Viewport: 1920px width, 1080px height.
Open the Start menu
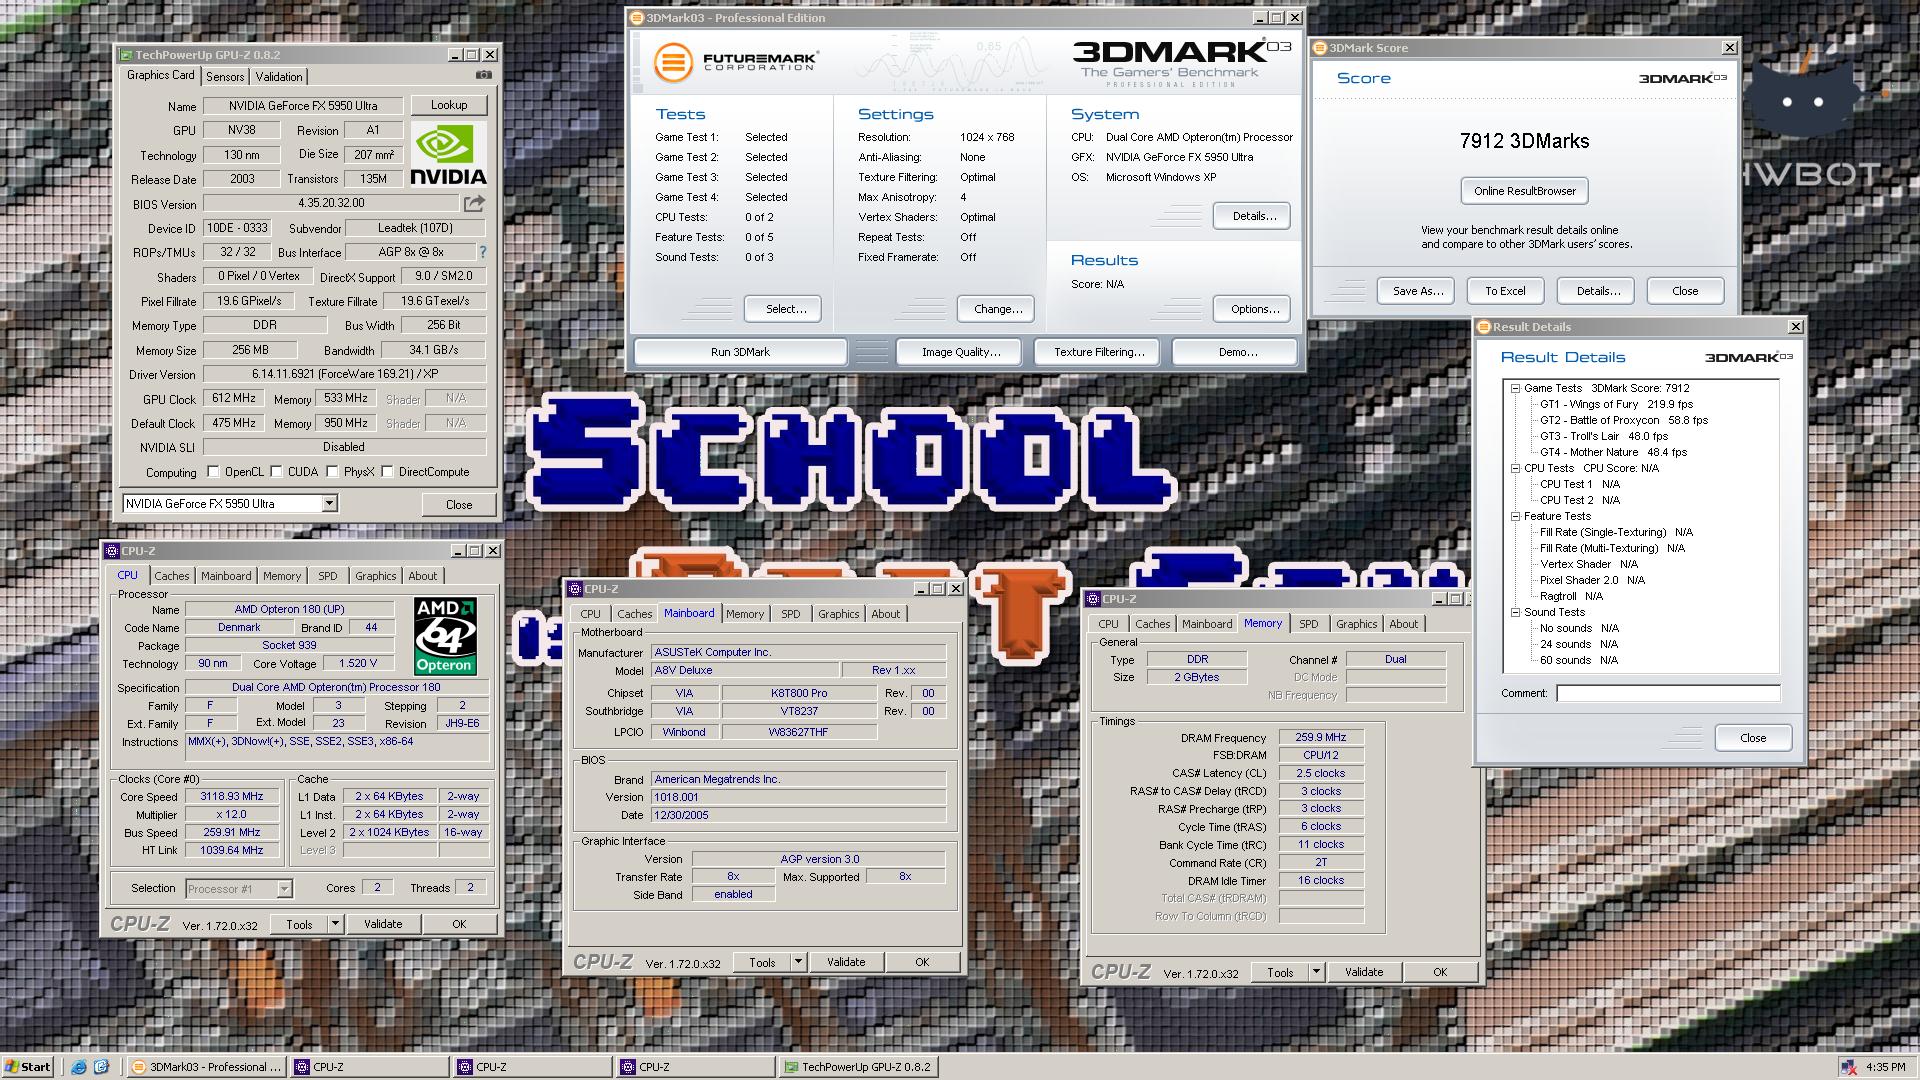click(x=28, y=1067)
